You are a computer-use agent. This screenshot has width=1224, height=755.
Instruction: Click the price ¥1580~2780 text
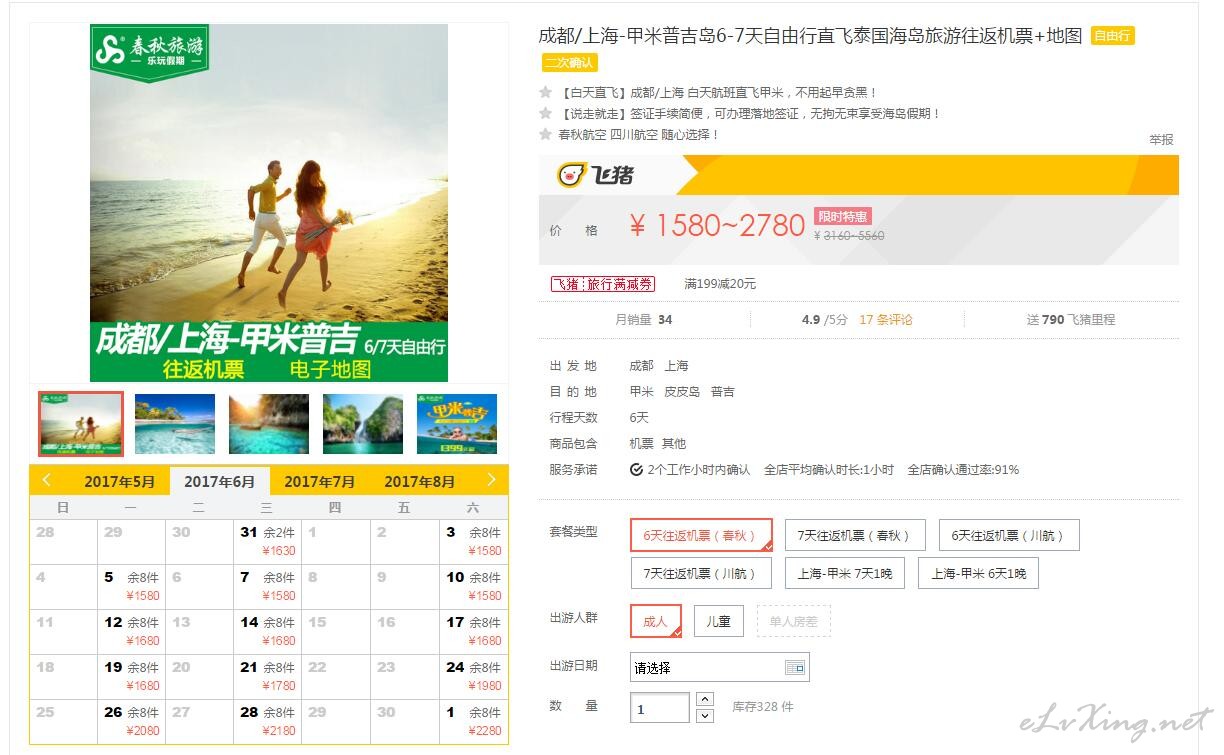717,226
